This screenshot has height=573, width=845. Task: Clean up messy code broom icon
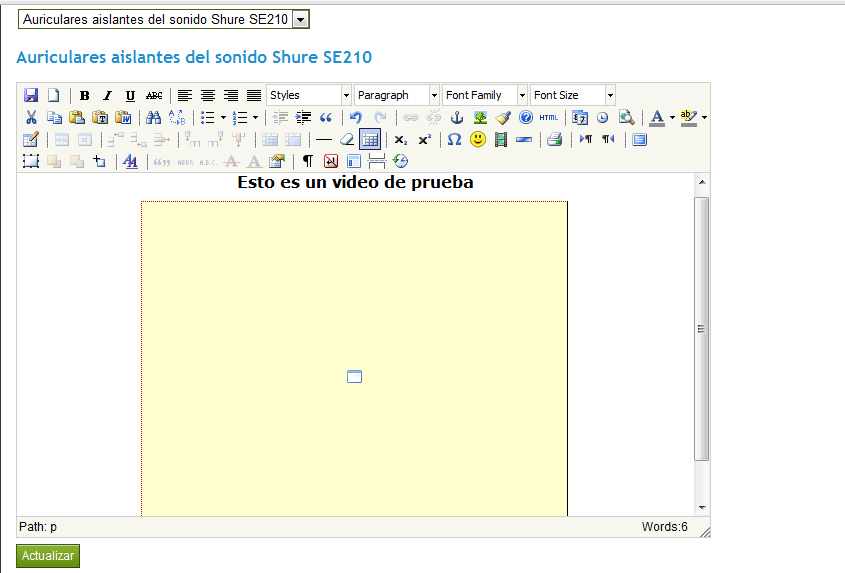point(503,118)
